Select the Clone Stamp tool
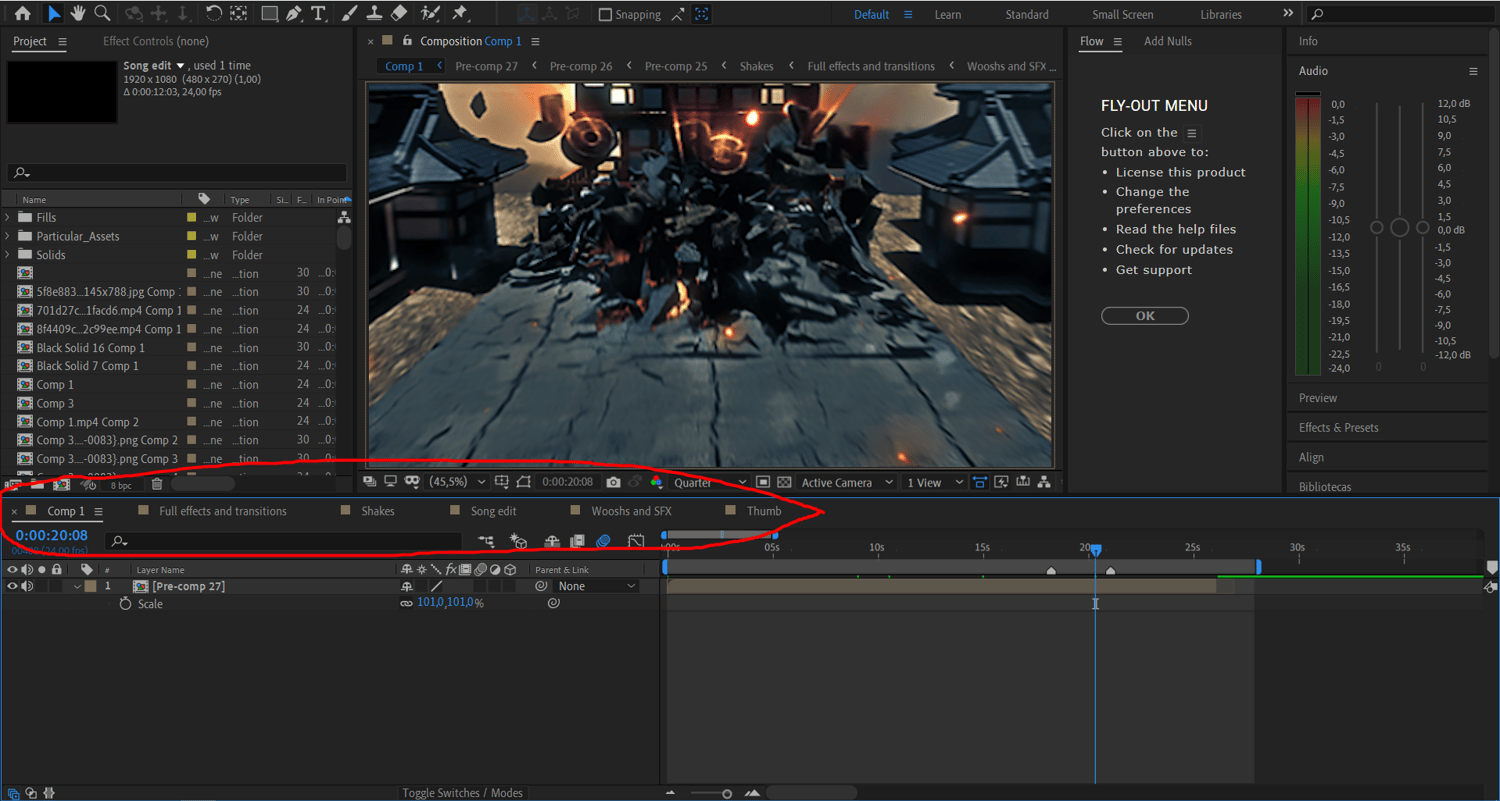Screen dimensions: 1500x801 pos(374,14)
